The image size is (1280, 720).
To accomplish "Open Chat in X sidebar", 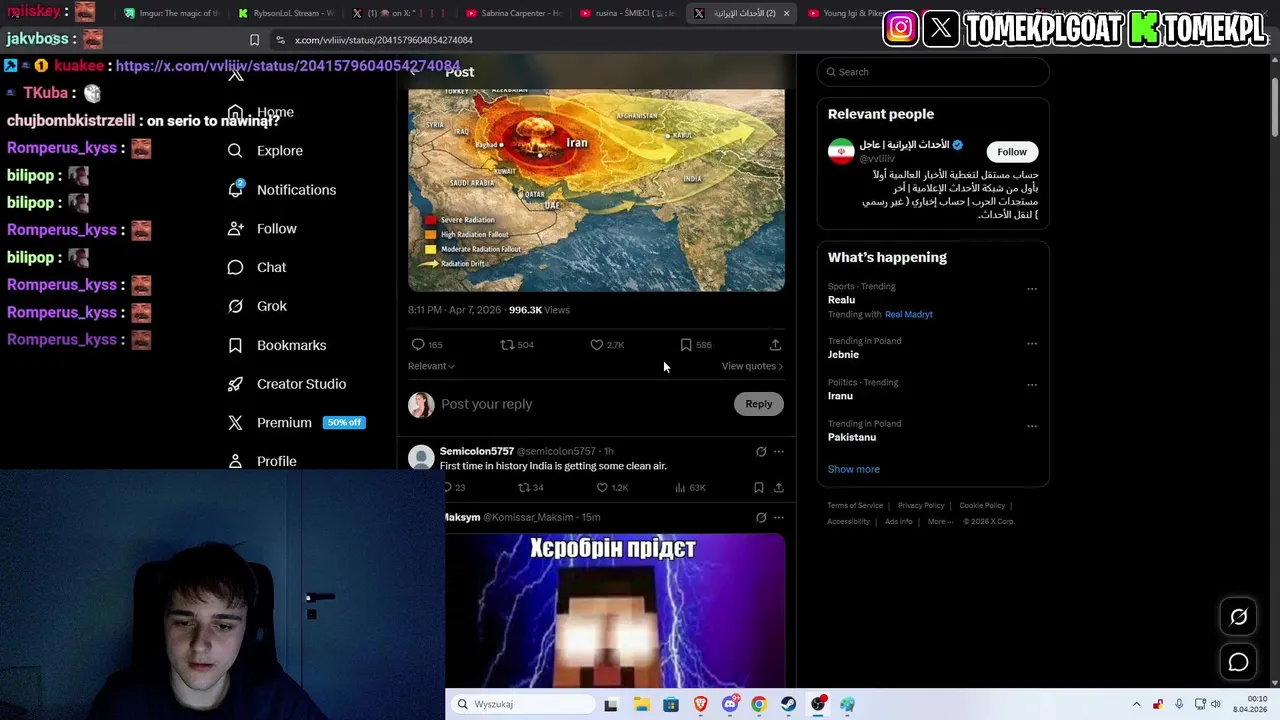I will 257,268.
